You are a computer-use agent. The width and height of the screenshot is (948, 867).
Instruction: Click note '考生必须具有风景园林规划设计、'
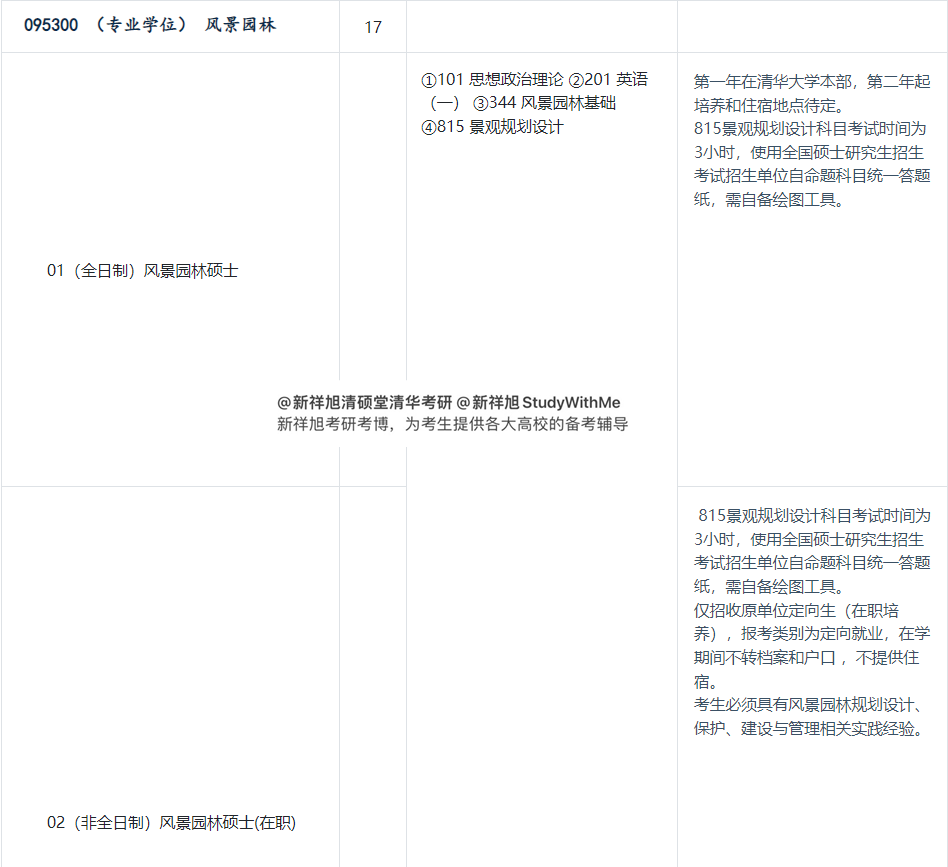tap(808, 704)
